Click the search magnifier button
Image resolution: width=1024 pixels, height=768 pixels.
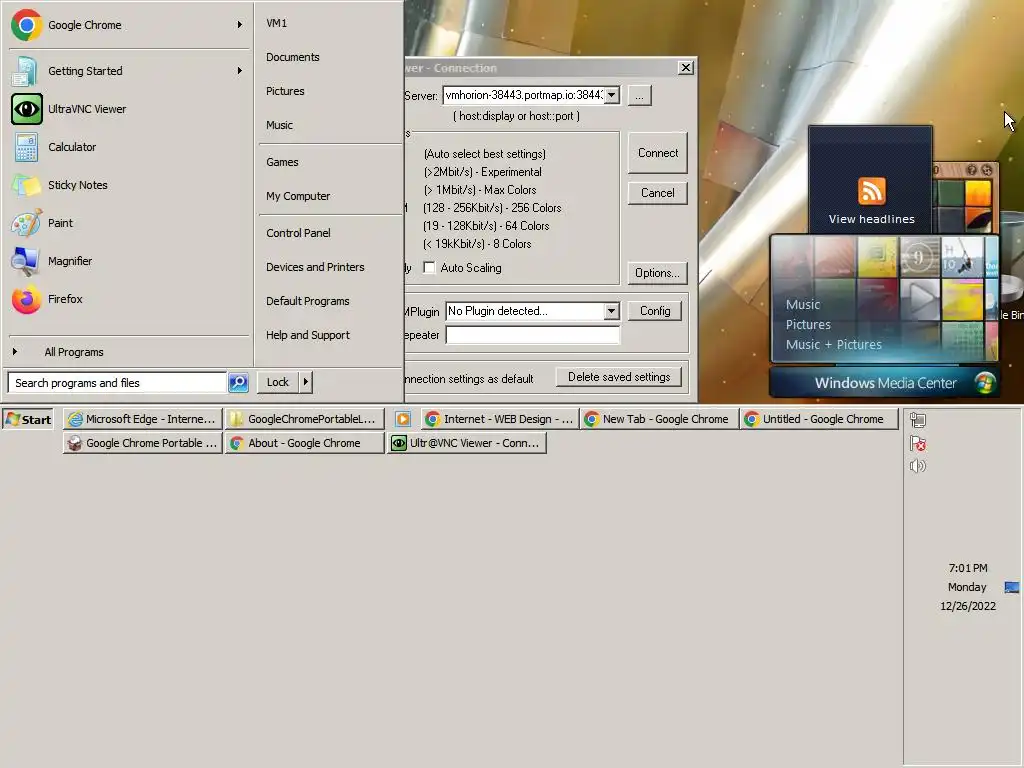pyautogui.click(x=238, y=383)
